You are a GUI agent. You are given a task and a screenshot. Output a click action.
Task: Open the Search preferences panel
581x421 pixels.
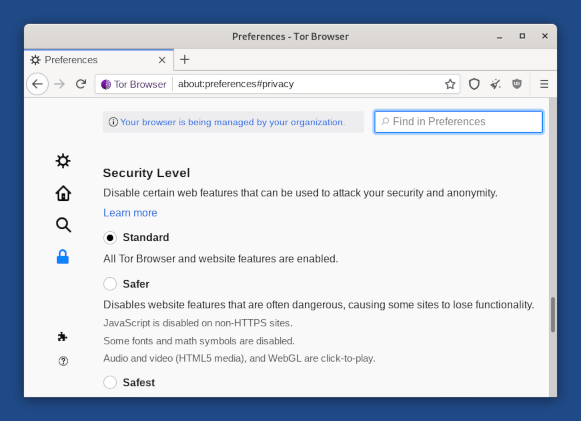point(63,225)
